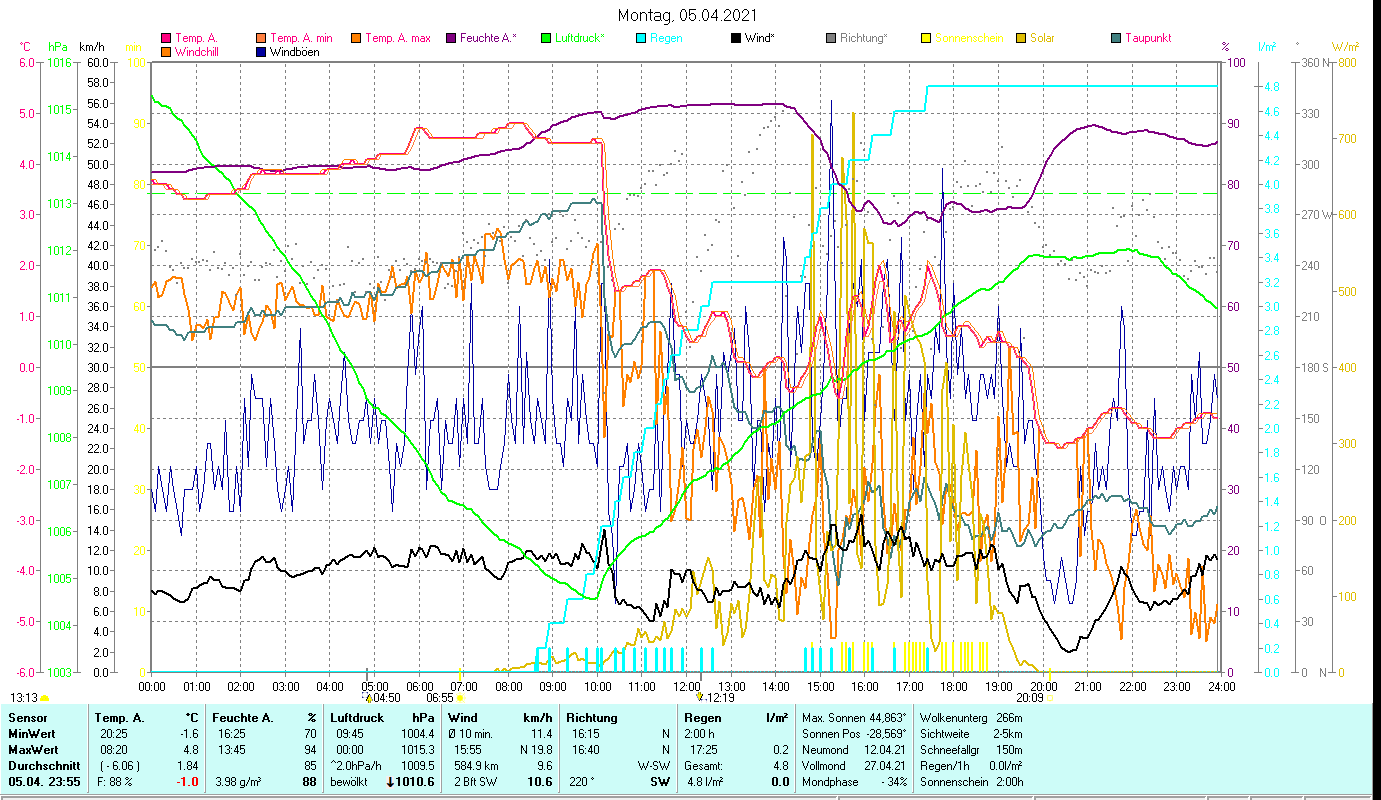Click the Sonnenschein 2:00h duration entry

[x=971, y=782]
